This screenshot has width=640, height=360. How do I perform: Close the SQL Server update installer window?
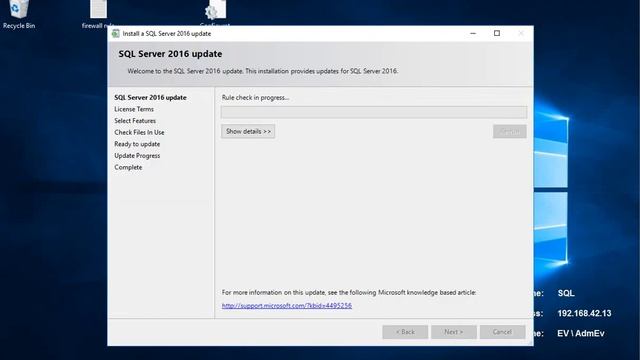(x=521, y=33)
